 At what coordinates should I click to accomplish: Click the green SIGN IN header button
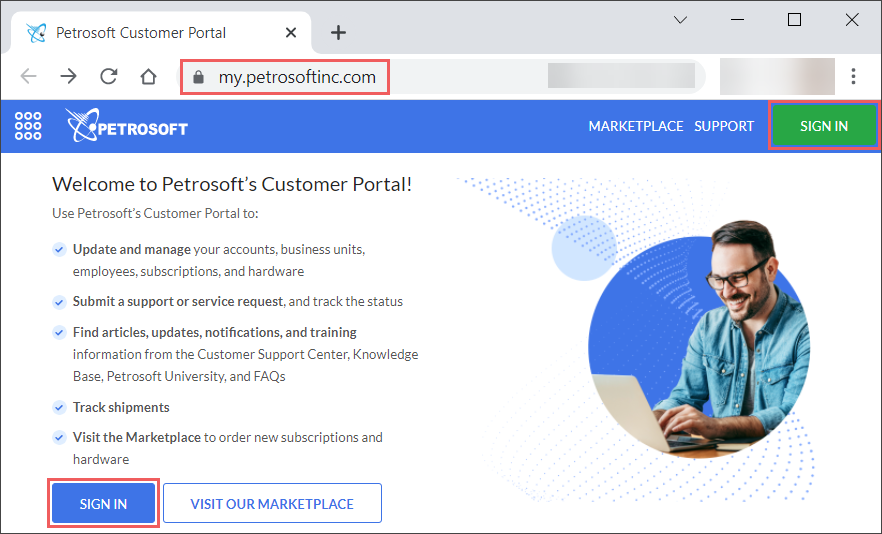(824, 126)
